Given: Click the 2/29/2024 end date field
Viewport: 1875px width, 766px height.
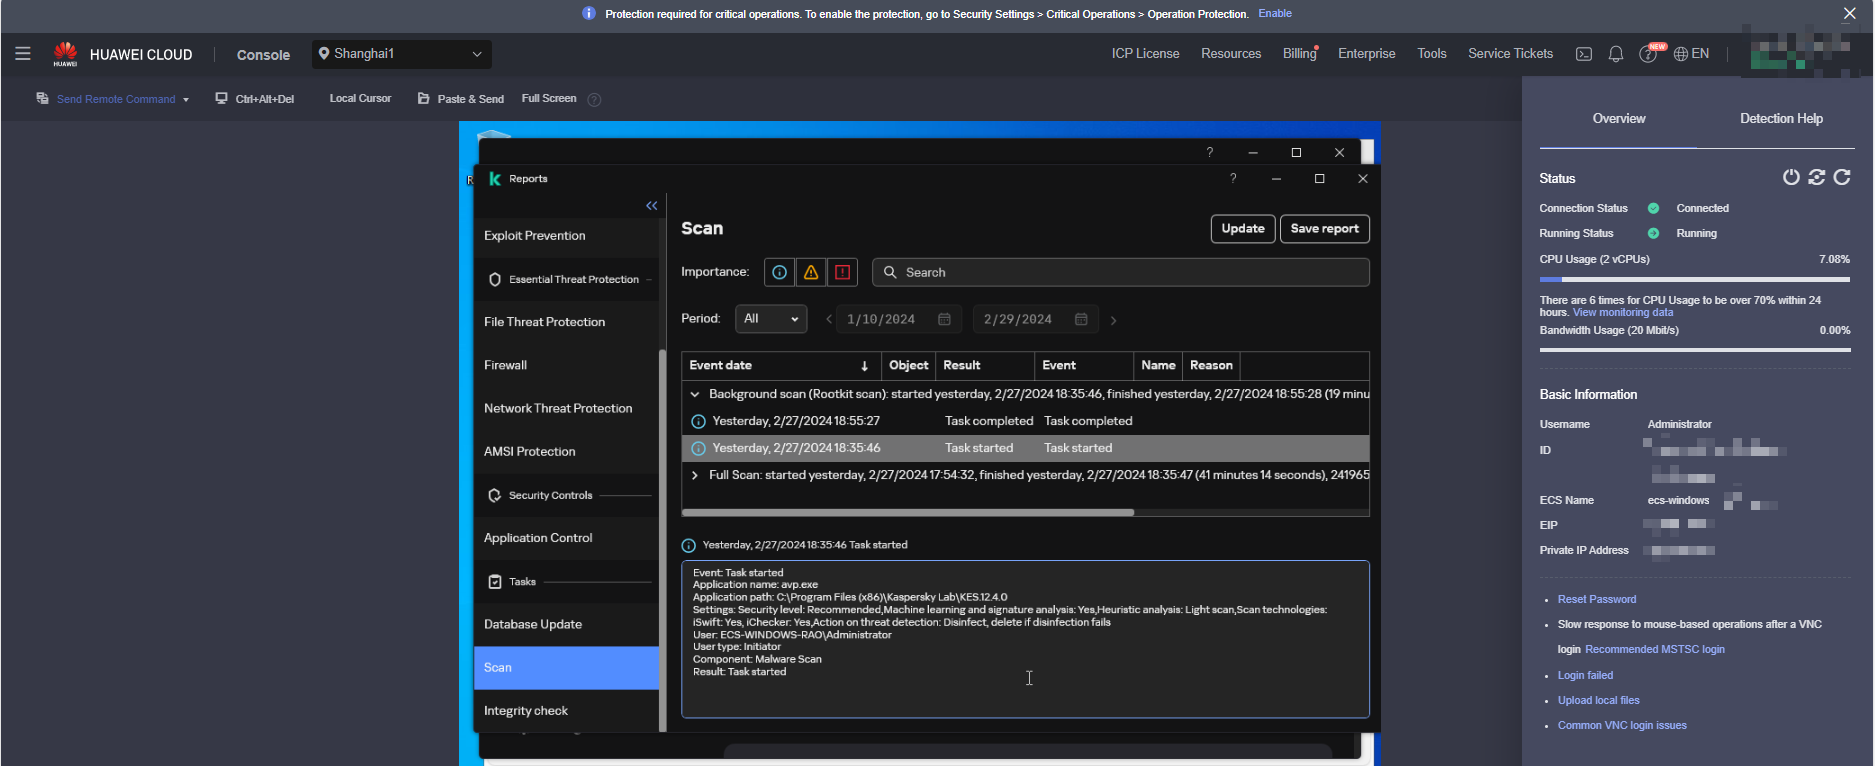Looking at the screenshot, I should point(1036,319).
